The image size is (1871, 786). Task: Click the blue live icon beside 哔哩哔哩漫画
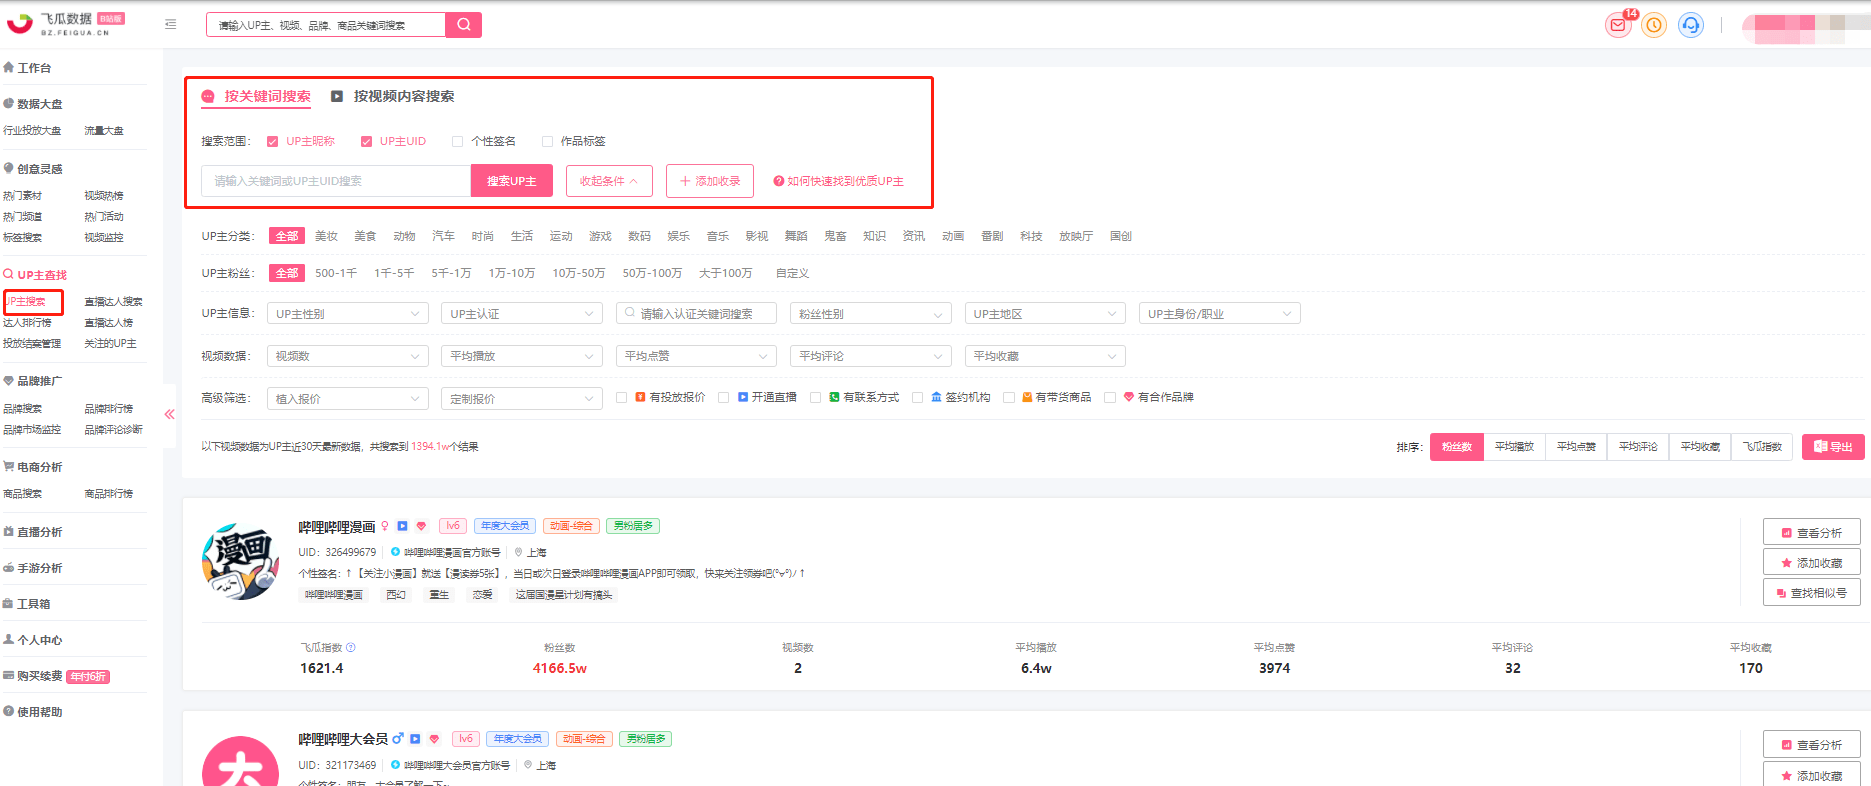point(403,526)
